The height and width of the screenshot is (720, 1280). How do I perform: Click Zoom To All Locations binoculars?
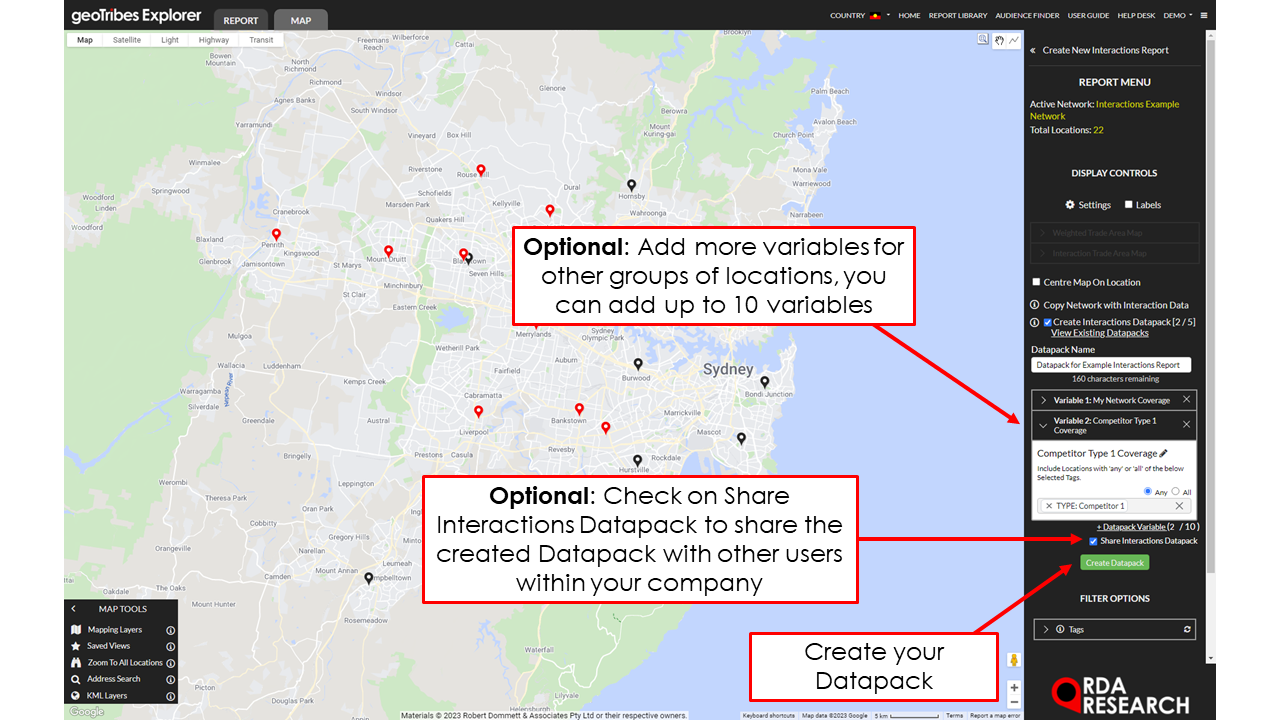click(76, 662)
